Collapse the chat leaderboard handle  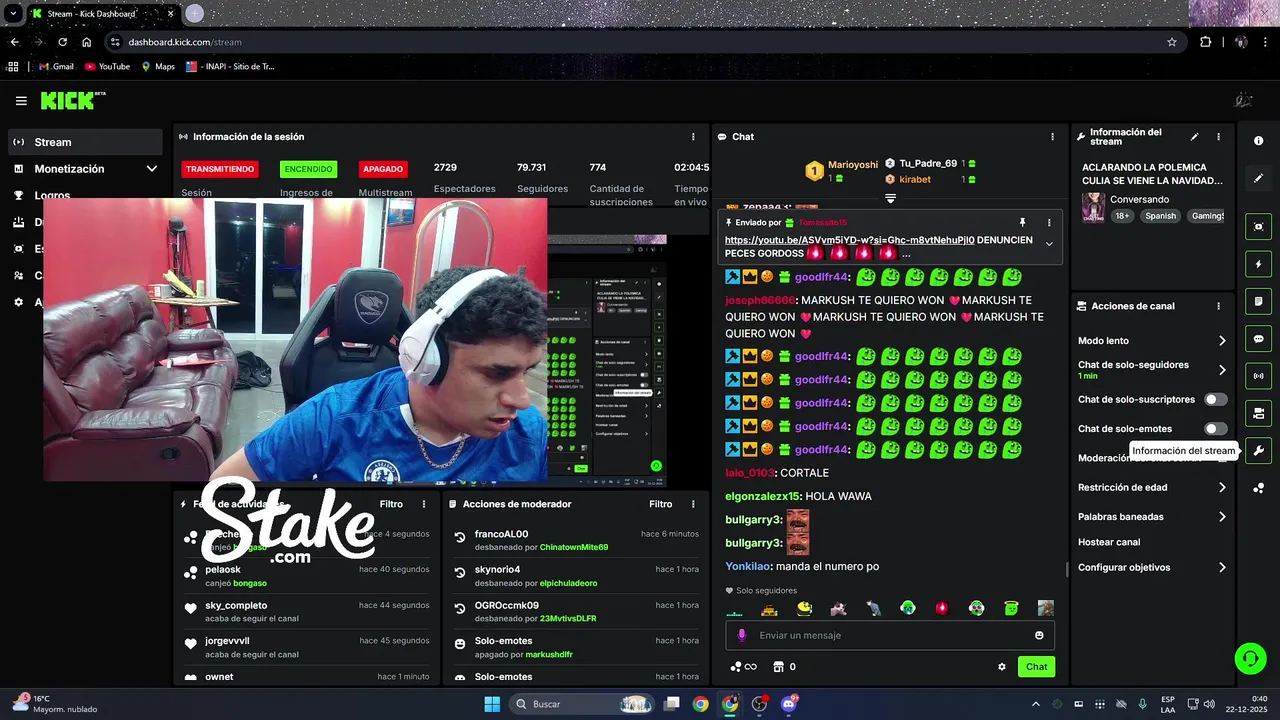pyautogui.click(x=890, y=199)
